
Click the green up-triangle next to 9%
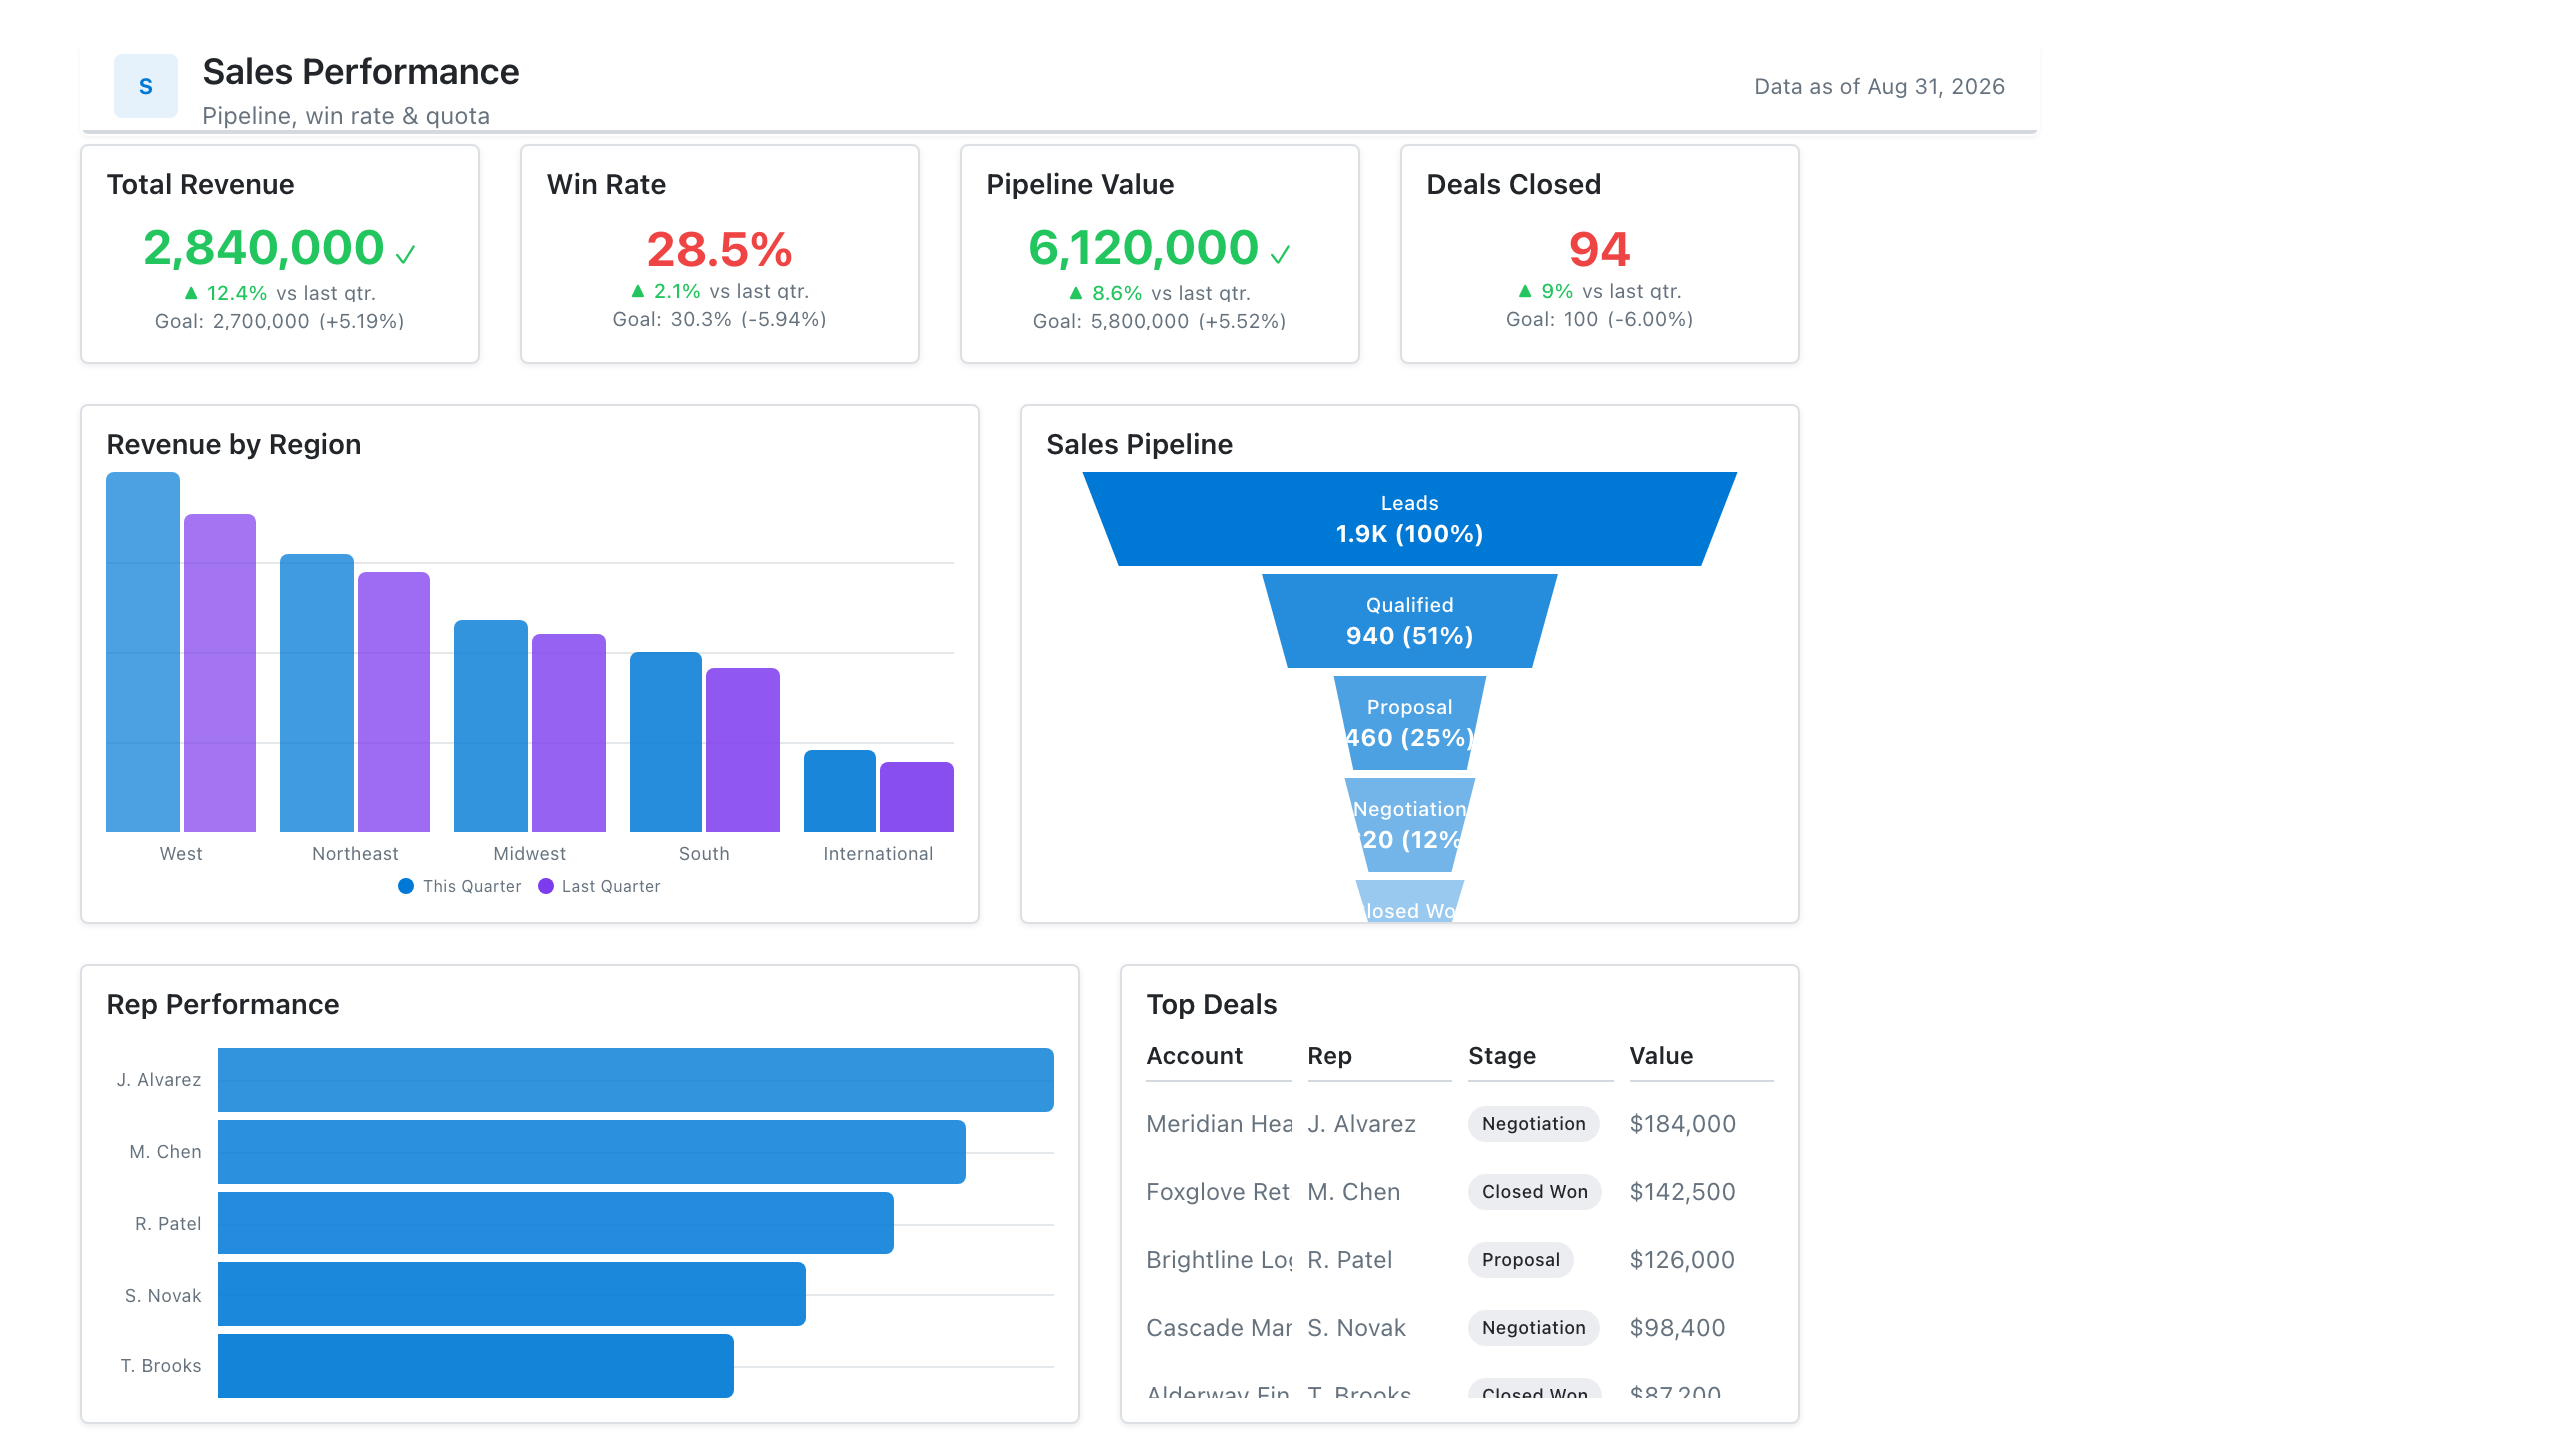coord(1525,291)
